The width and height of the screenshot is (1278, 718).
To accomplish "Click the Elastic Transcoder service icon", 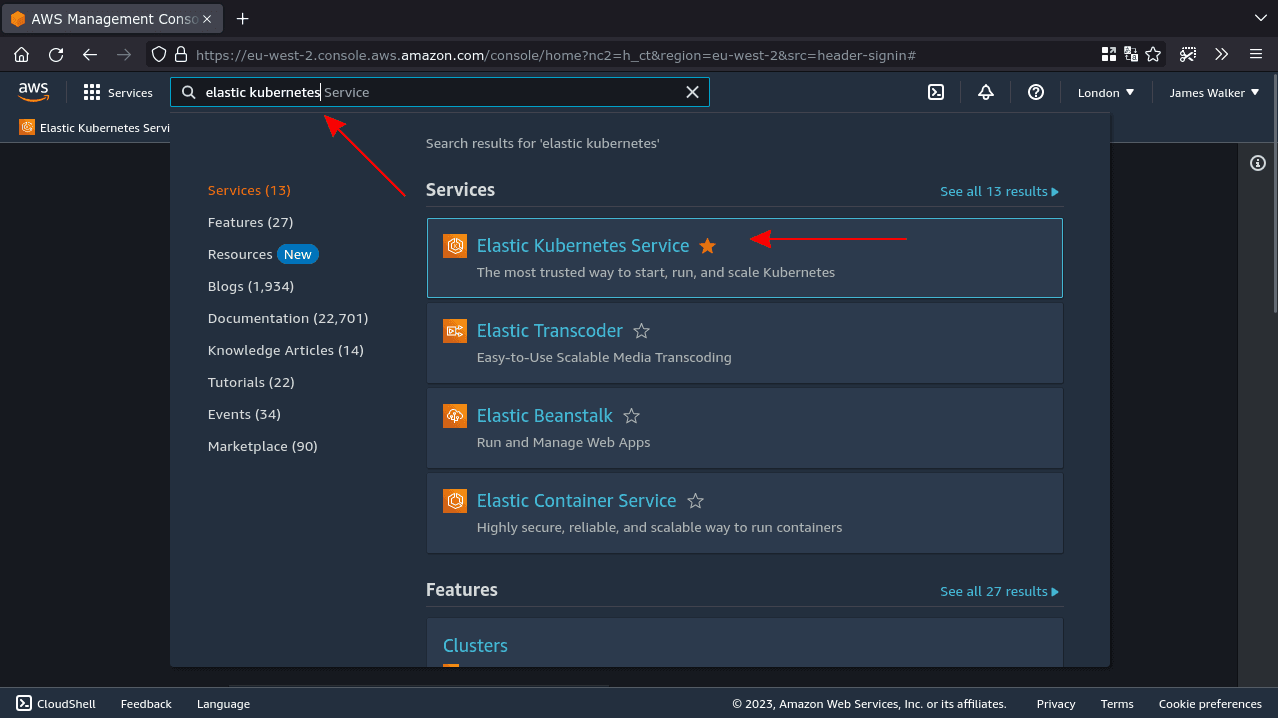I will [x=455, y=331].
